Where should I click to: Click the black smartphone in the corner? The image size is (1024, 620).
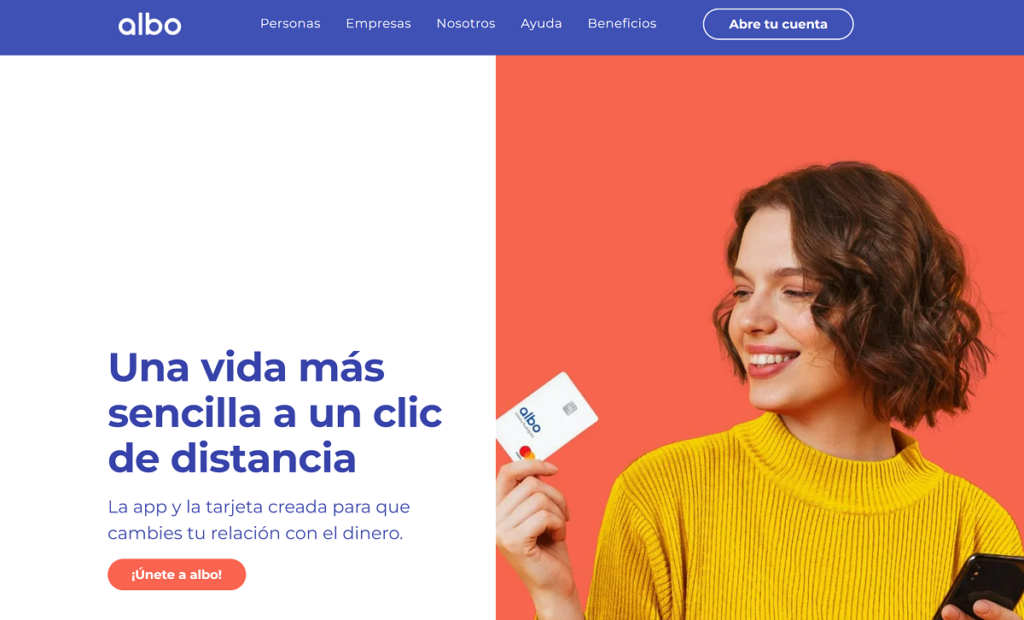[981, 585]
